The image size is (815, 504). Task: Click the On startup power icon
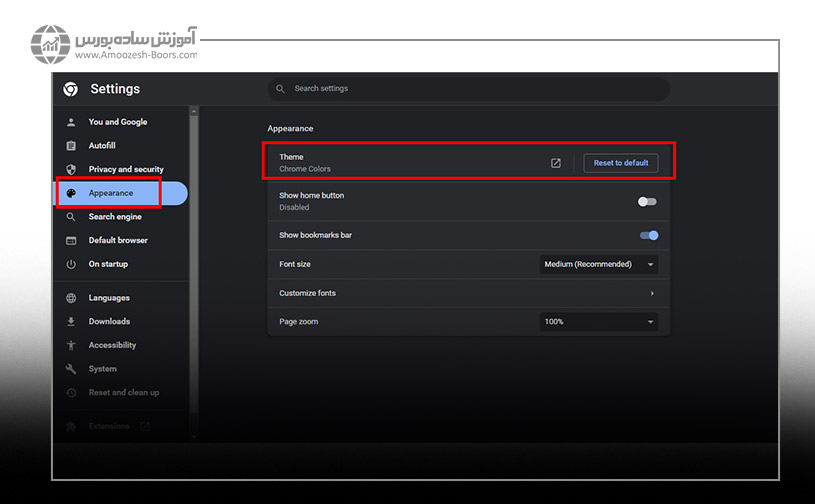pyautogui.click(x=71, y=264)
